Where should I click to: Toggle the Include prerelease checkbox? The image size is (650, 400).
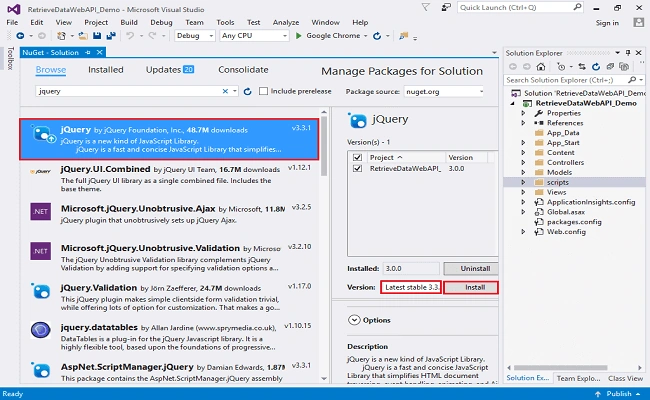[x=263, y=91]
